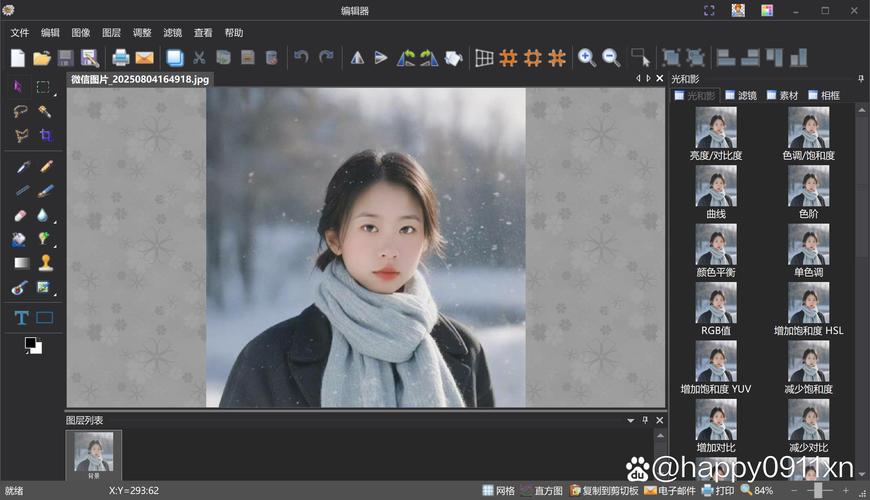870x500 pixels.
Task: Open a file with the folder icon
Action: click(x=42, y=58)
